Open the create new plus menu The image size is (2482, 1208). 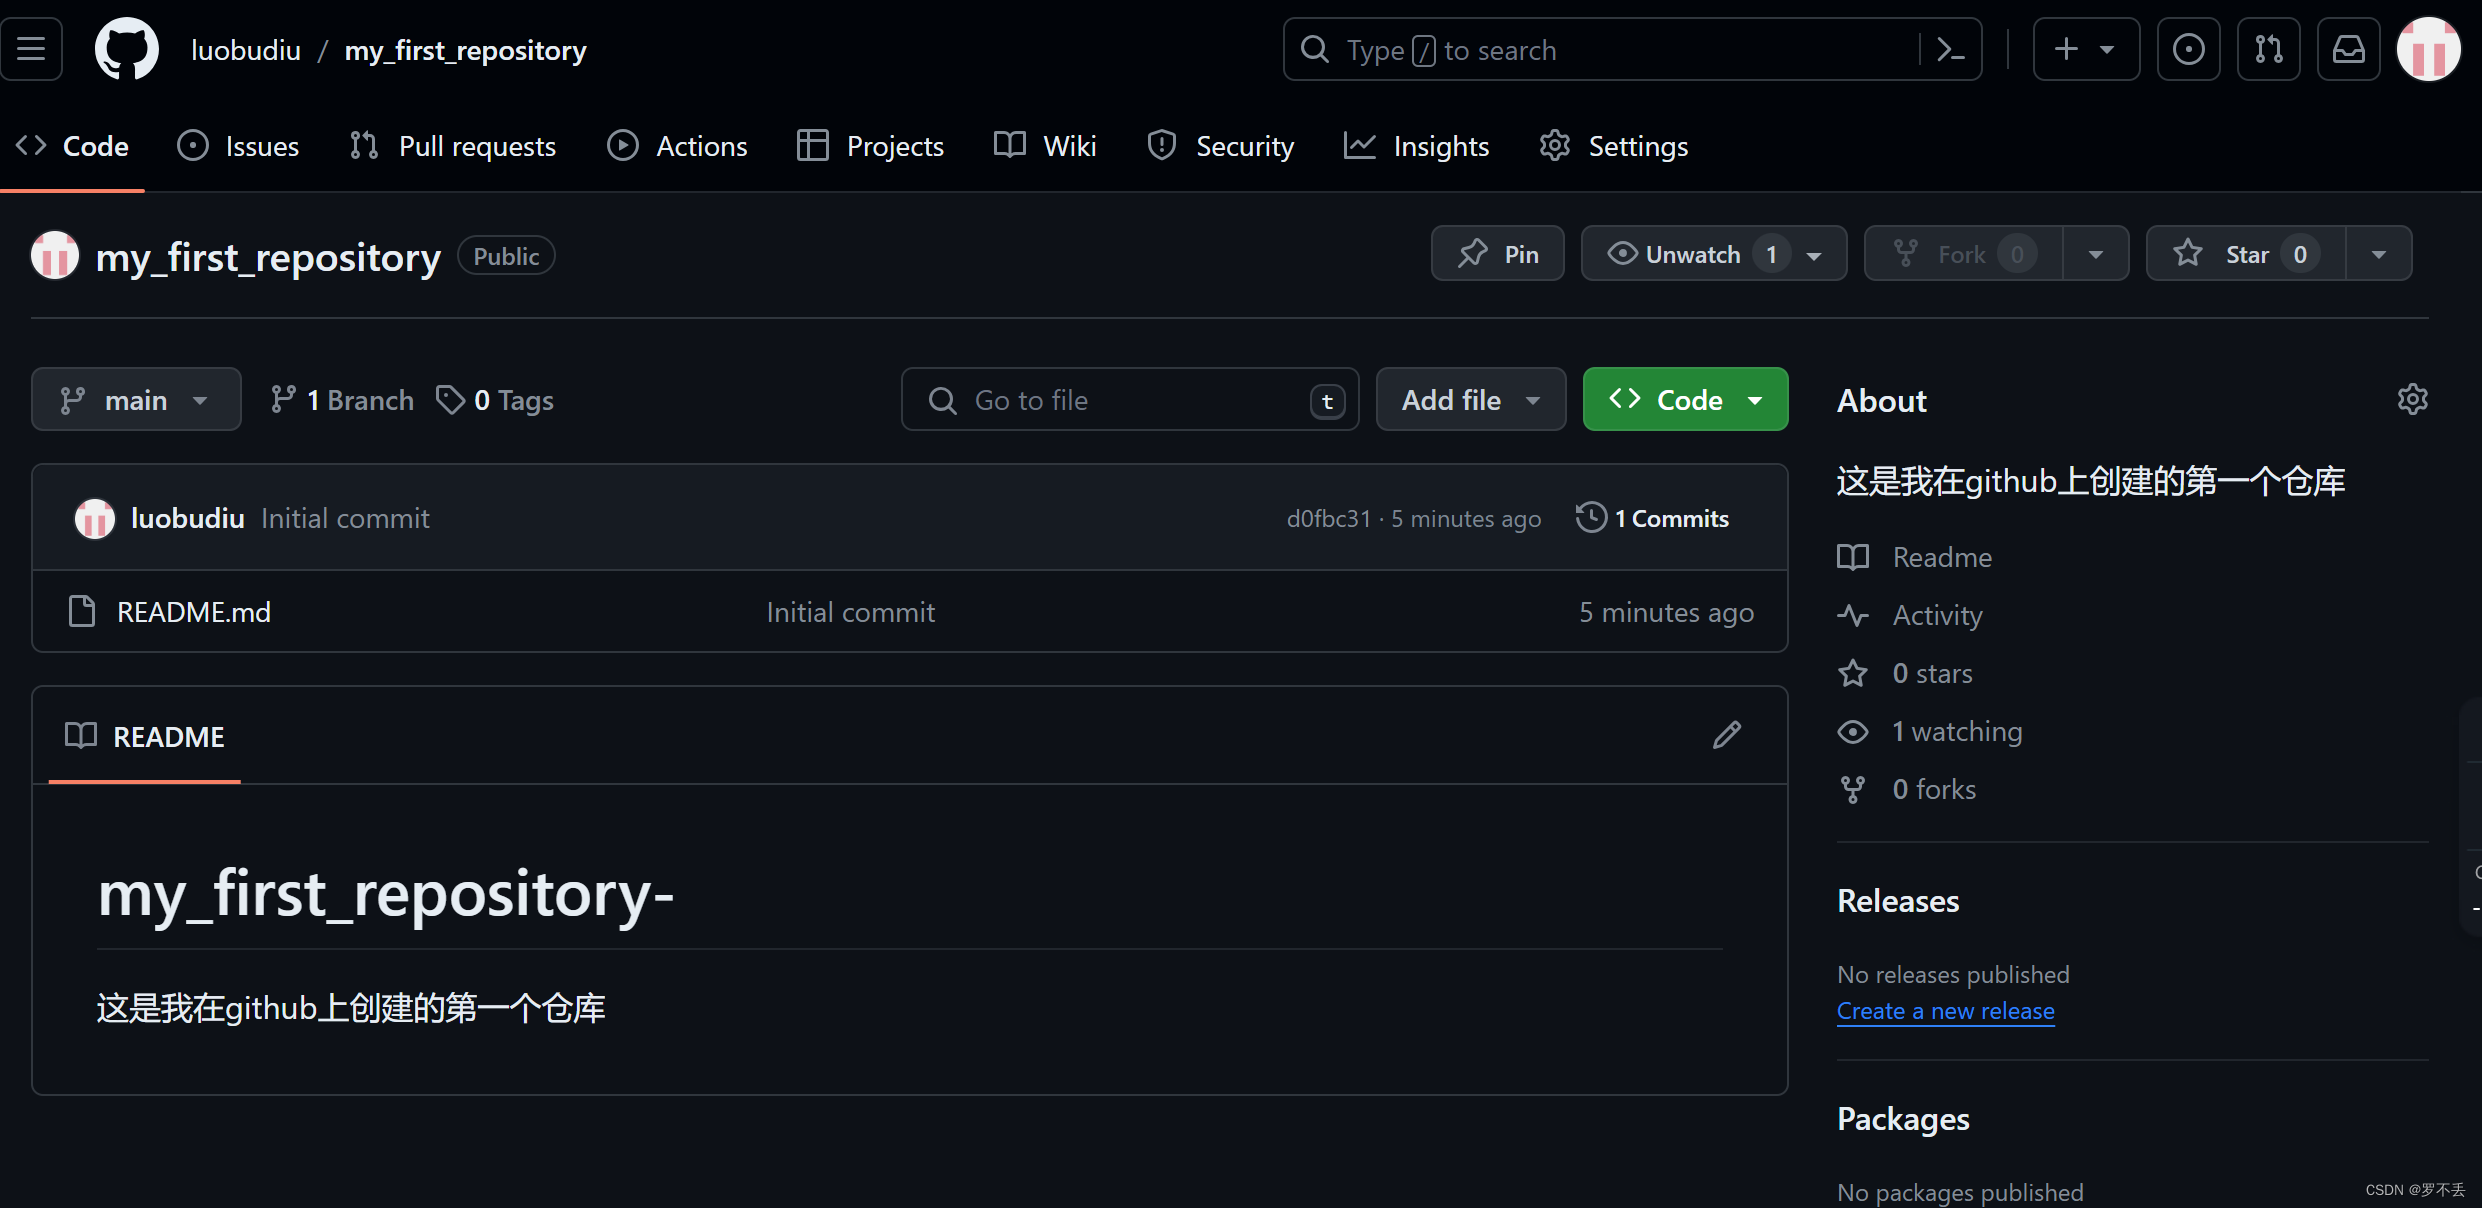coord(2086,49)
